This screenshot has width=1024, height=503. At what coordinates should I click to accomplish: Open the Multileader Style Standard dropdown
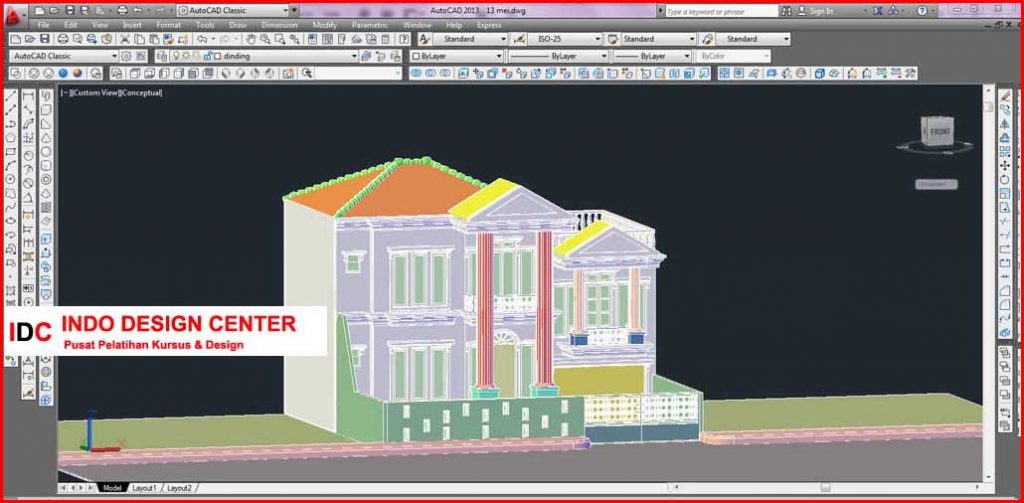click(x=786, y=39)
